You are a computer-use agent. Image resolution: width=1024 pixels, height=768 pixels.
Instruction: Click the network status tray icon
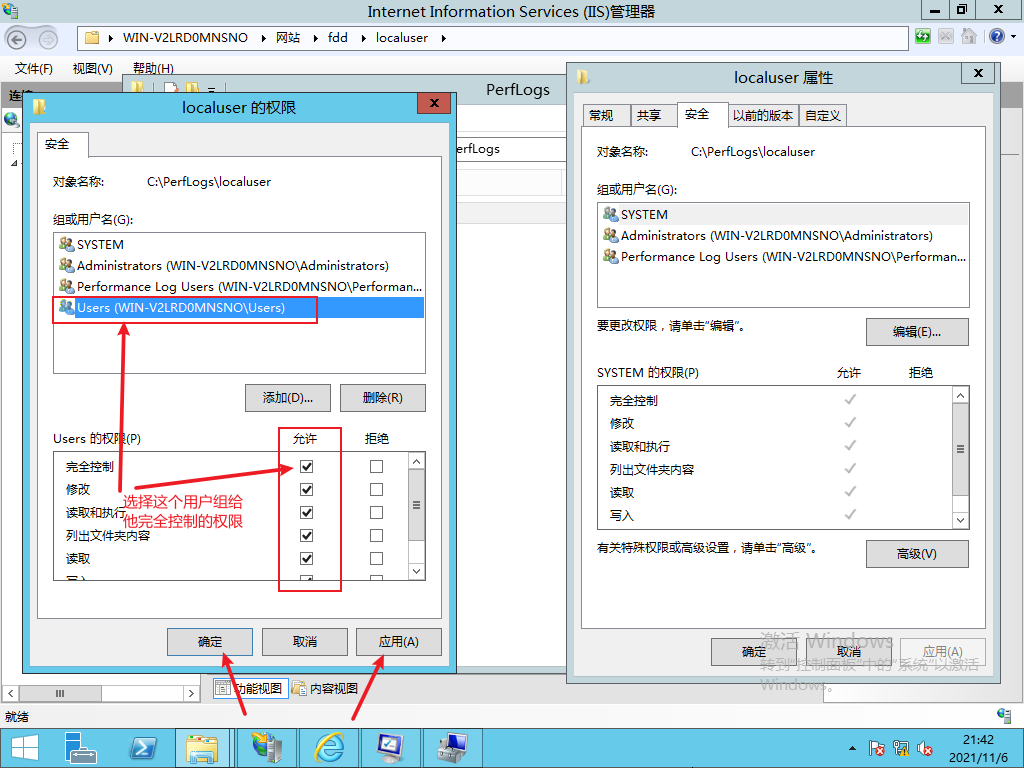coord(901,748)
